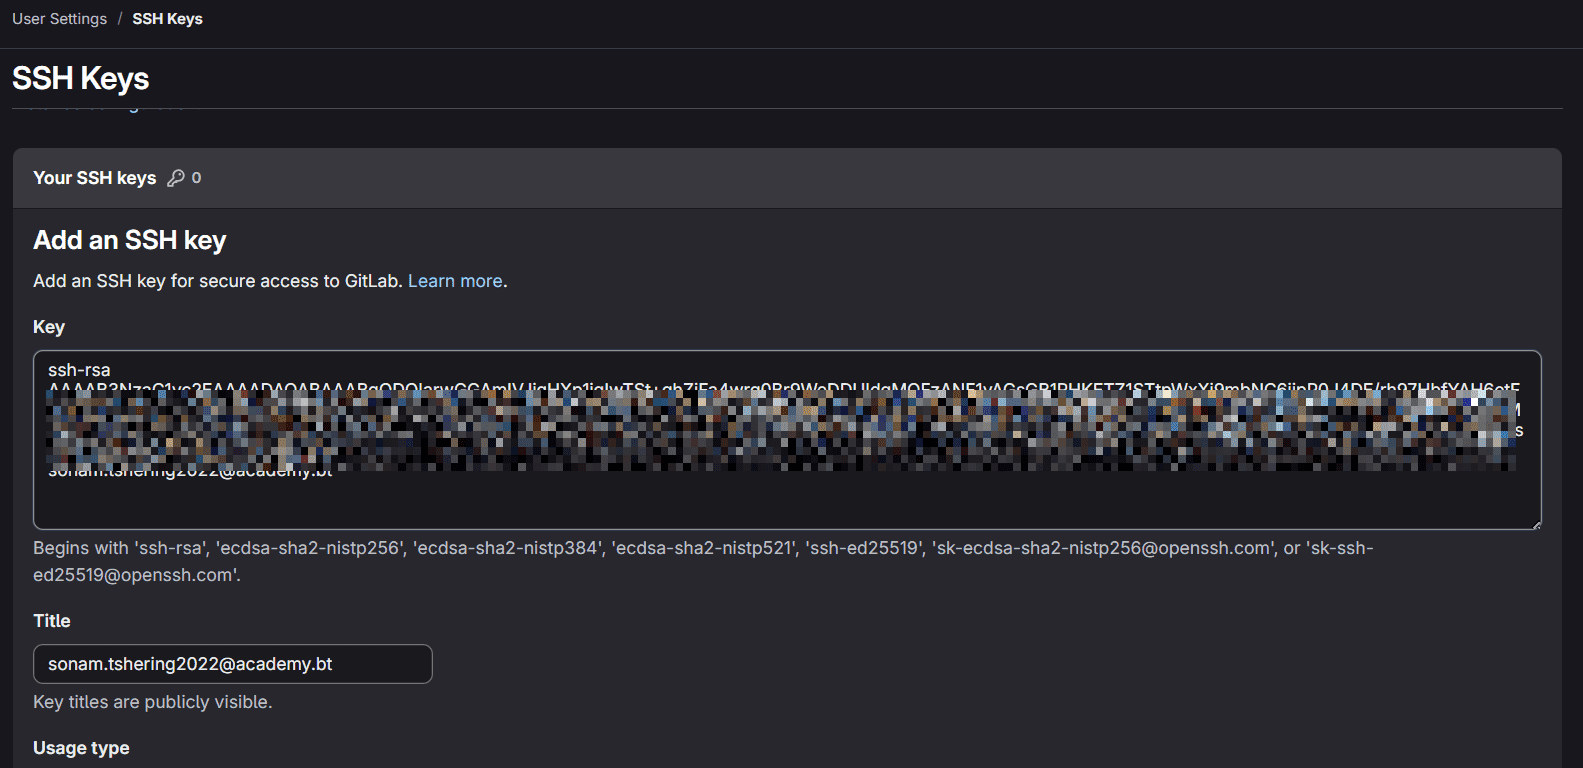The width and height of the screenshot is (1583, 768).
Task: Click the "Key" field label
Action: (x=49, y=327)
